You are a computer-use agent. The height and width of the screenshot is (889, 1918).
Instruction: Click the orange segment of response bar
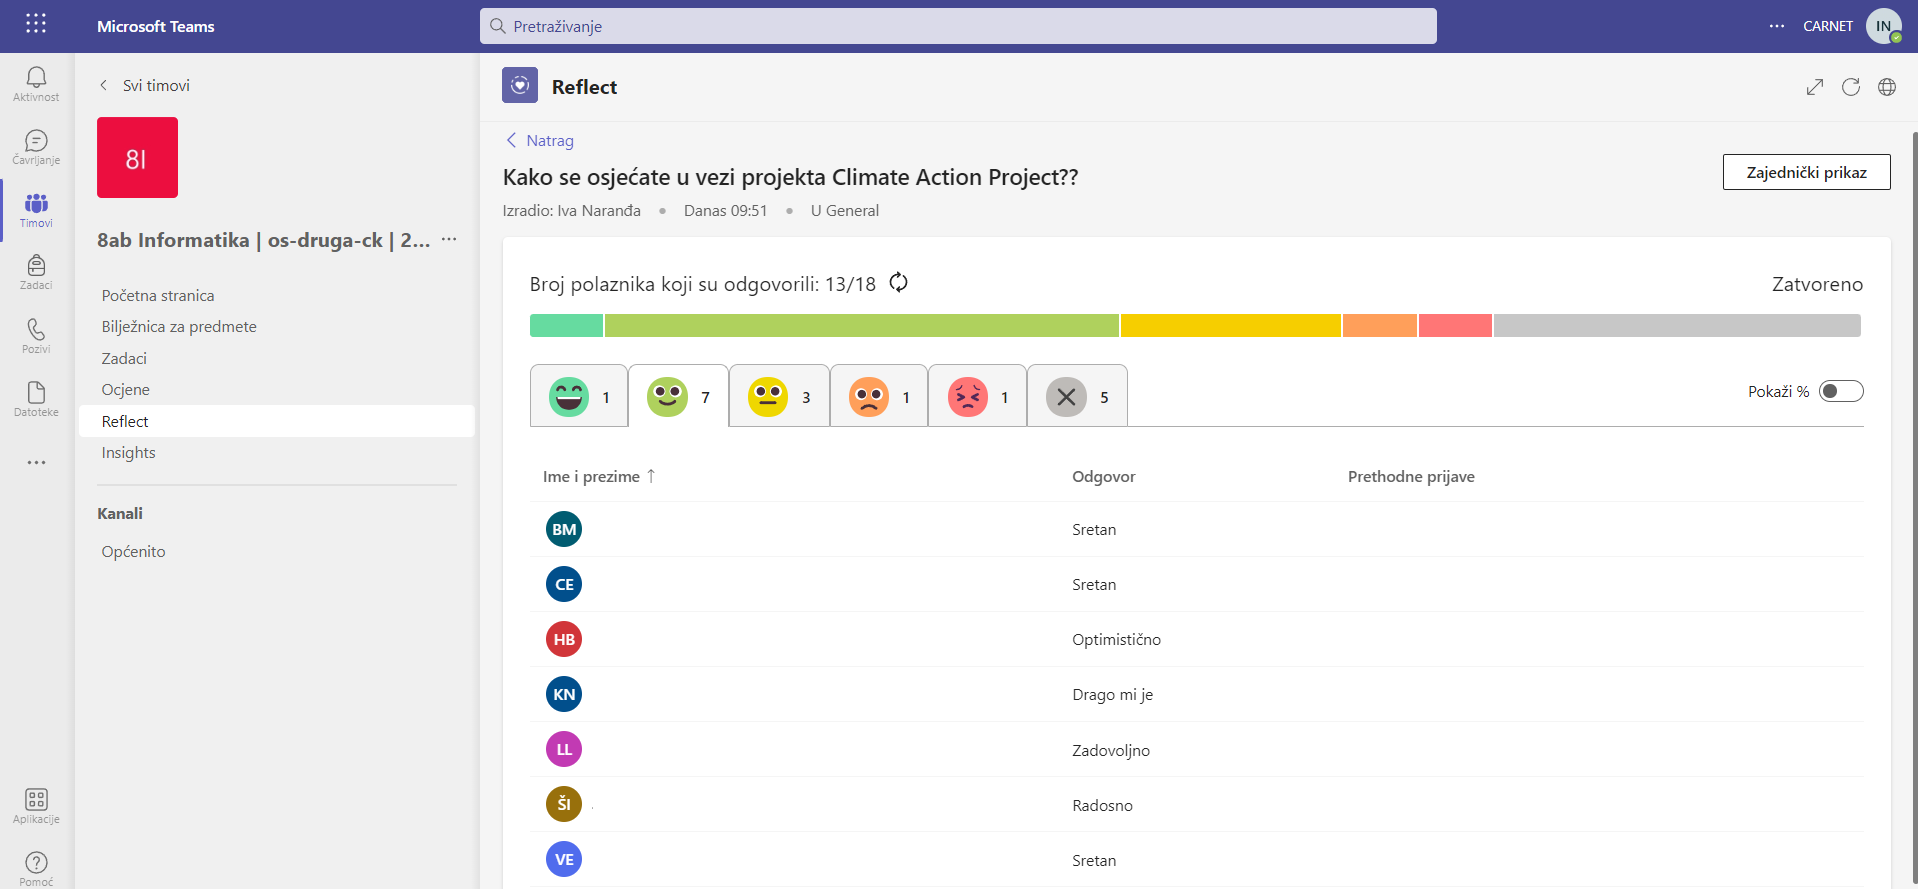(1379, 325)
